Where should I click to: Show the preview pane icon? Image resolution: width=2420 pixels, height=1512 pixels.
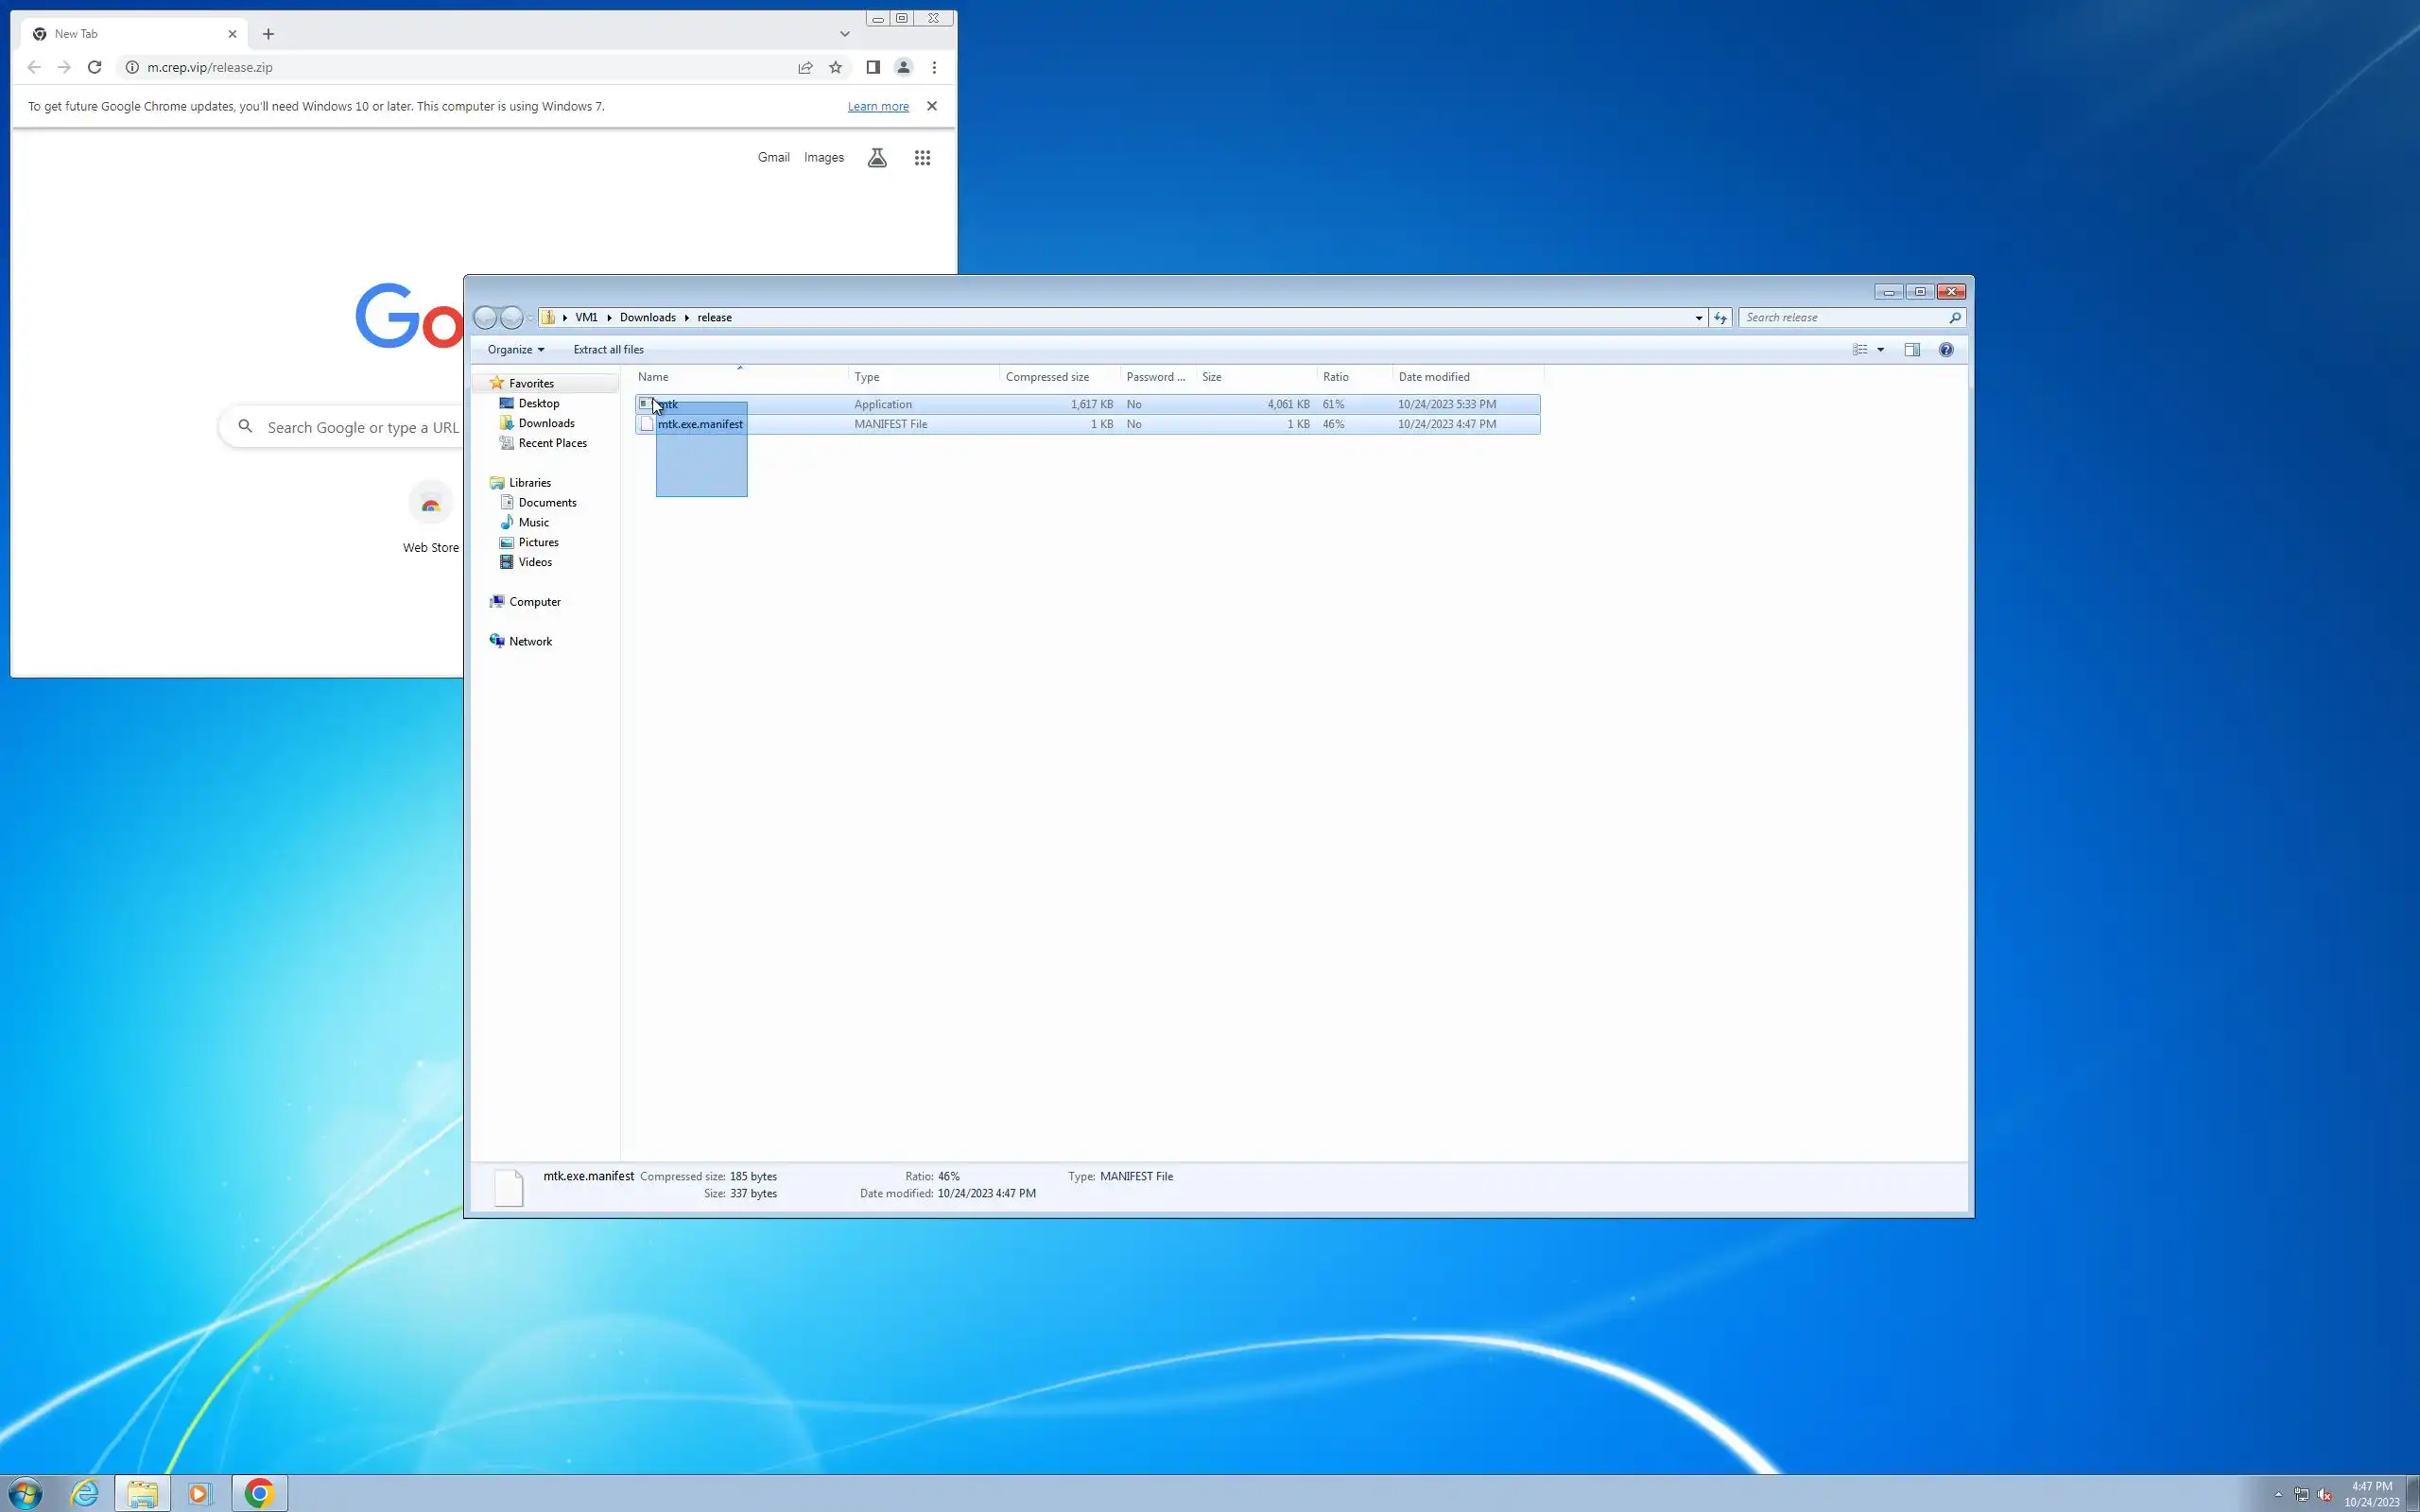pos(1911,350)
